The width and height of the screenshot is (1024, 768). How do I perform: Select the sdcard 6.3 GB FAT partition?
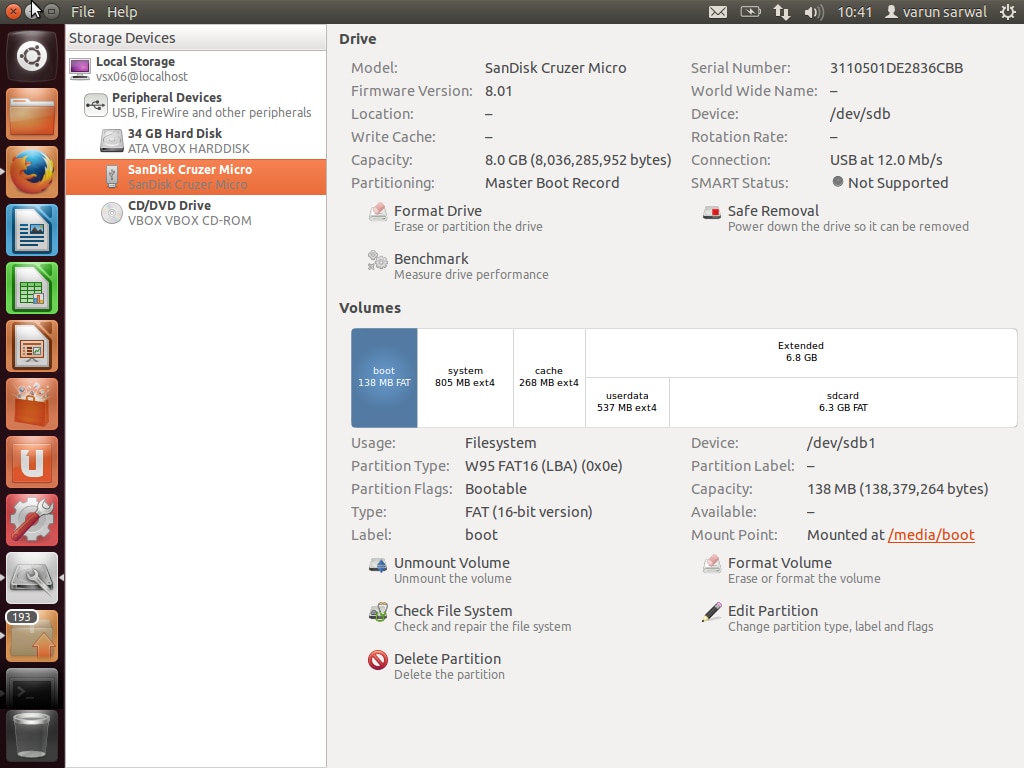(x=842, y=402)
